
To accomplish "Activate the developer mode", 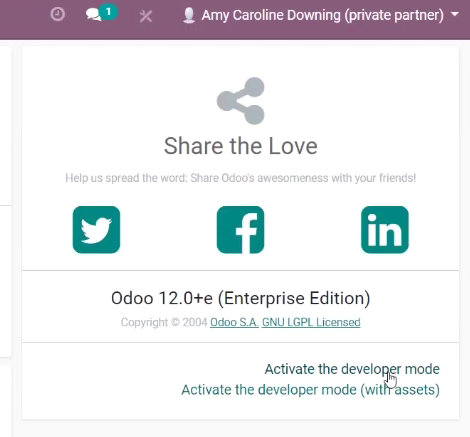I will (x=352, y=369).
